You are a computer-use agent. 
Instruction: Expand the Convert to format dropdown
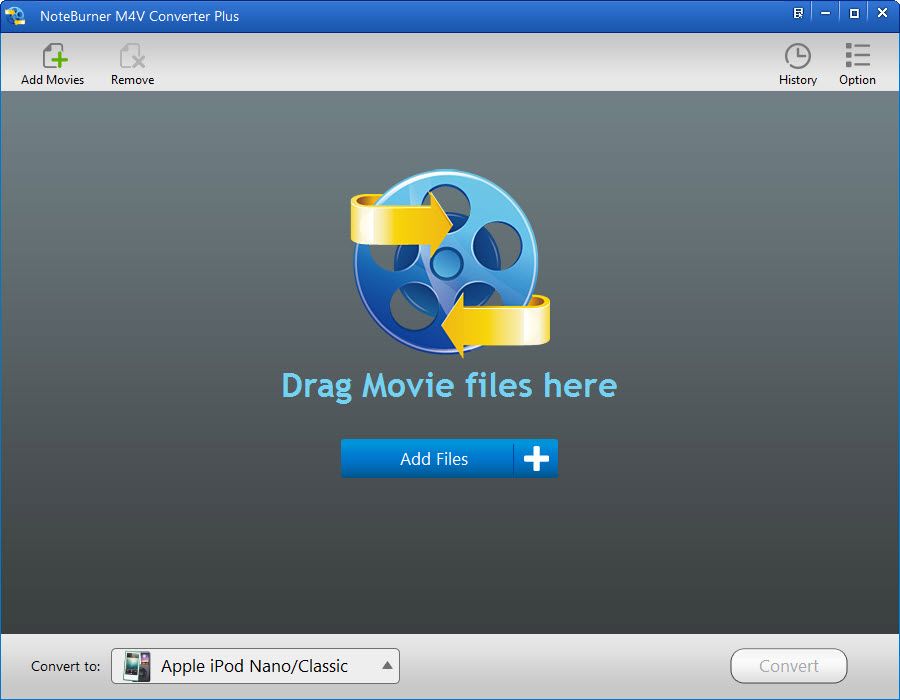[255, 666]
